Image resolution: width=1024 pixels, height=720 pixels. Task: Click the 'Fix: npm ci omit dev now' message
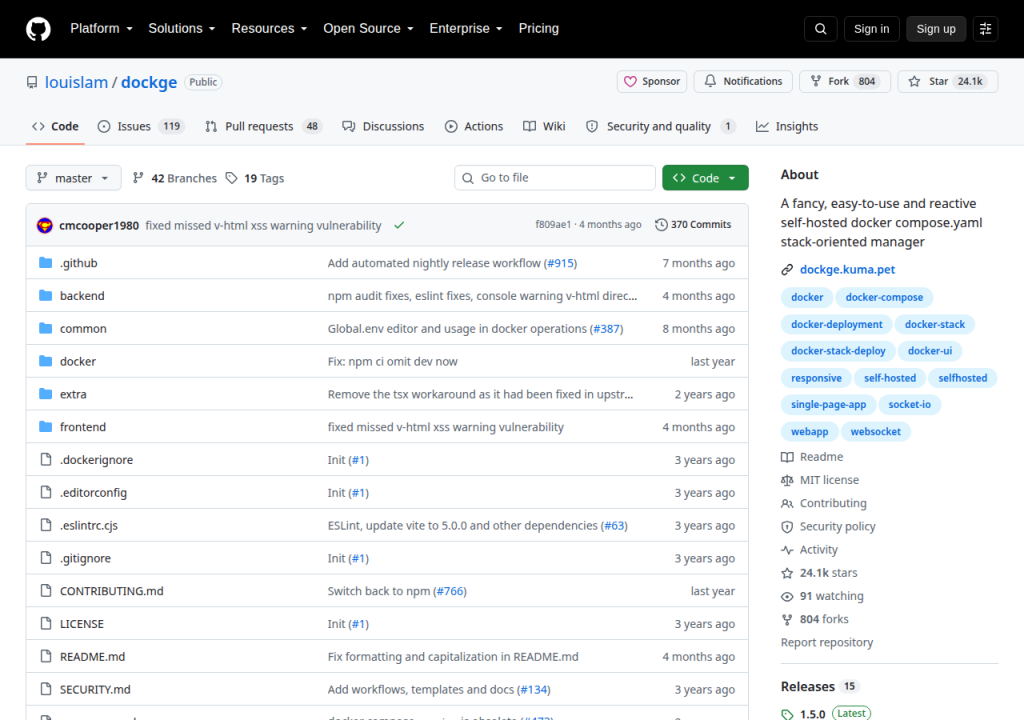tap(392, 362)
